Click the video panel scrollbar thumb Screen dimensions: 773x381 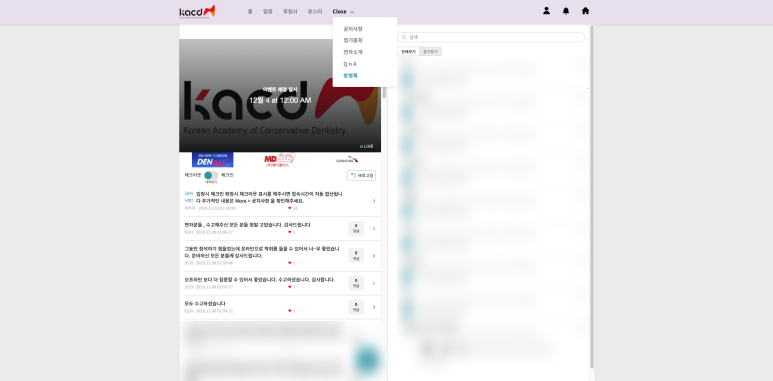point(384,92)
